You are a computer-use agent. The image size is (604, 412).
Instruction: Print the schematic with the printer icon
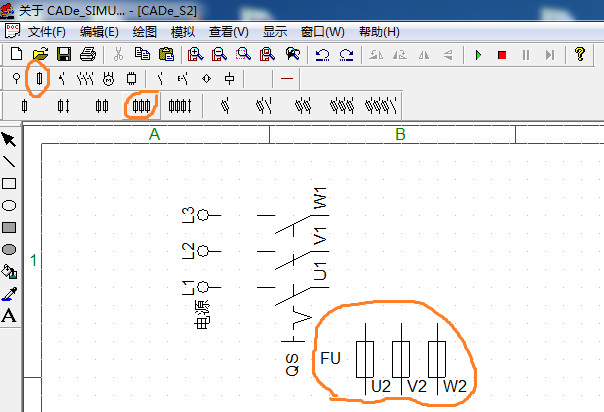88,54
